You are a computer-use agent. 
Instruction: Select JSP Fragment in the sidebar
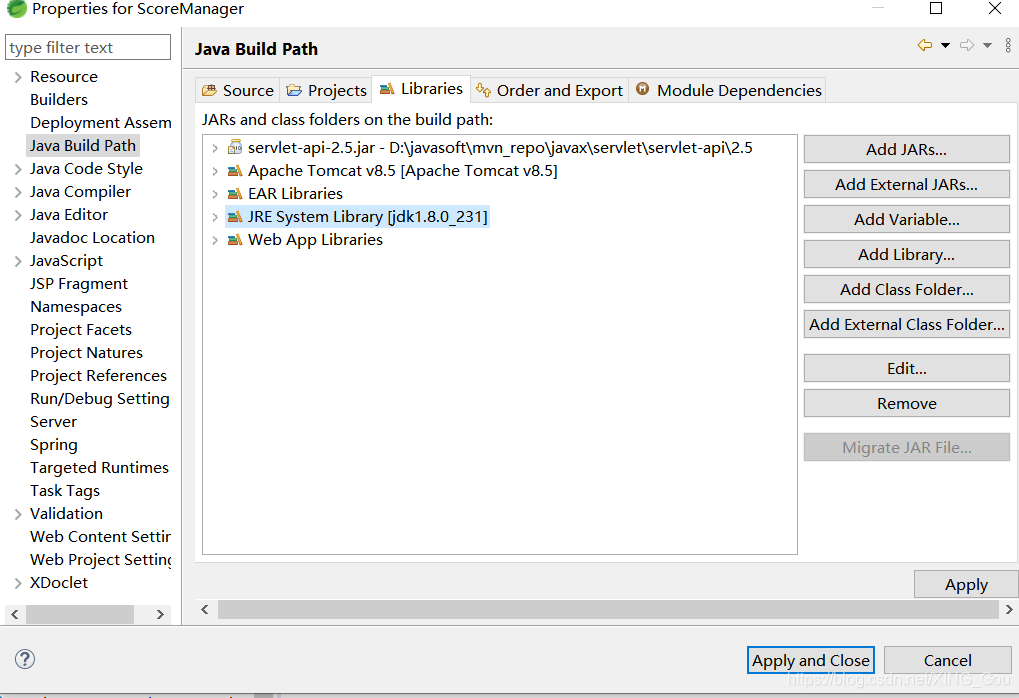click(79, 284)
